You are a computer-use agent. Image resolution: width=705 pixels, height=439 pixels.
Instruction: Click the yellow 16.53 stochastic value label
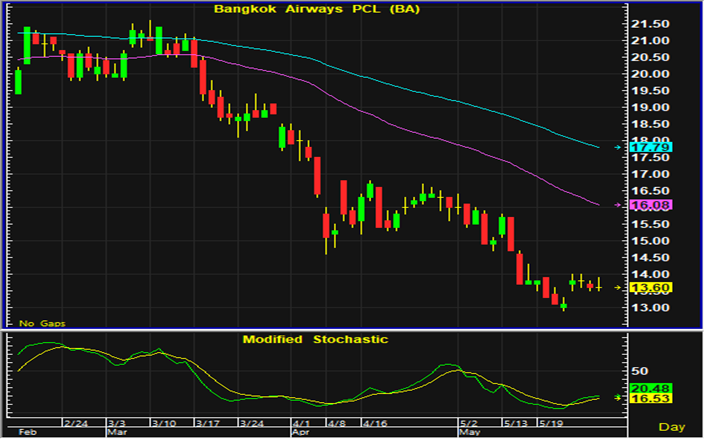(x=651, y=399)
